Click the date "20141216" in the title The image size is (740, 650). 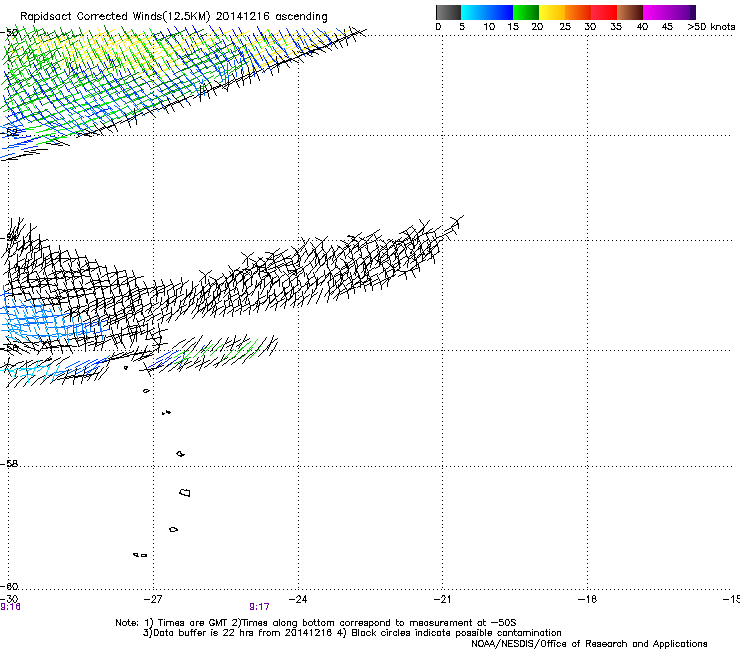click(x=243, y=17)
